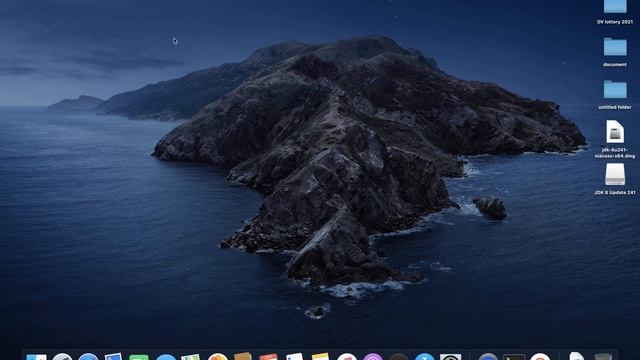Open Finder from the Dock

tap(37, 357)
